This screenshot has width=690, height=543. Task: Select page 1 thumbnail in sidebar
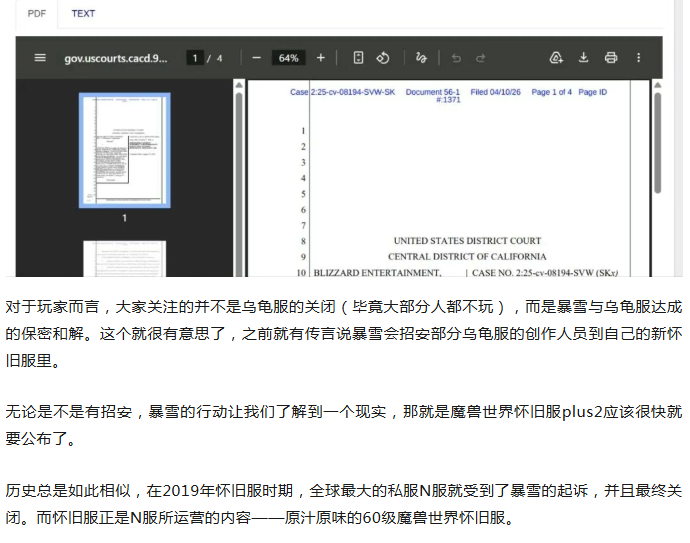tap(125, 150)
